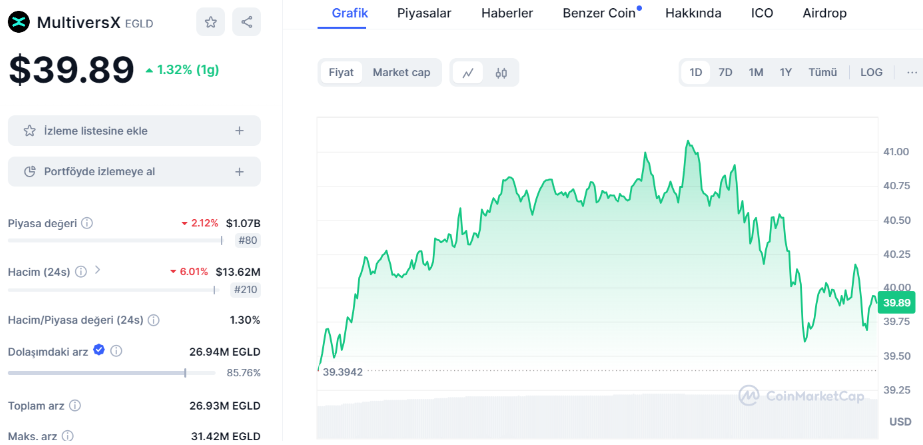Switch to candlestick chart icon
Screen dimensions: 923x445
pyautogui.click(x=501, y=72)
